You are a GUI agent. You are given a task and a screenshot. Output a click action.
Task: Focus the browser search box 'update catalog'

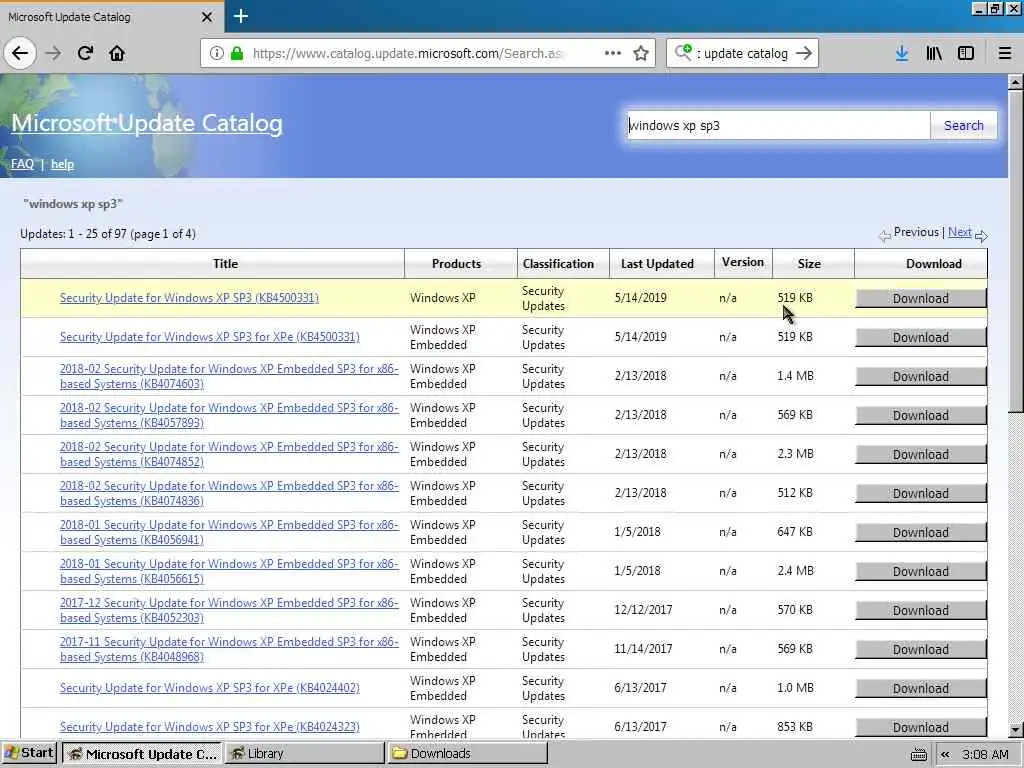click(745, 54)
